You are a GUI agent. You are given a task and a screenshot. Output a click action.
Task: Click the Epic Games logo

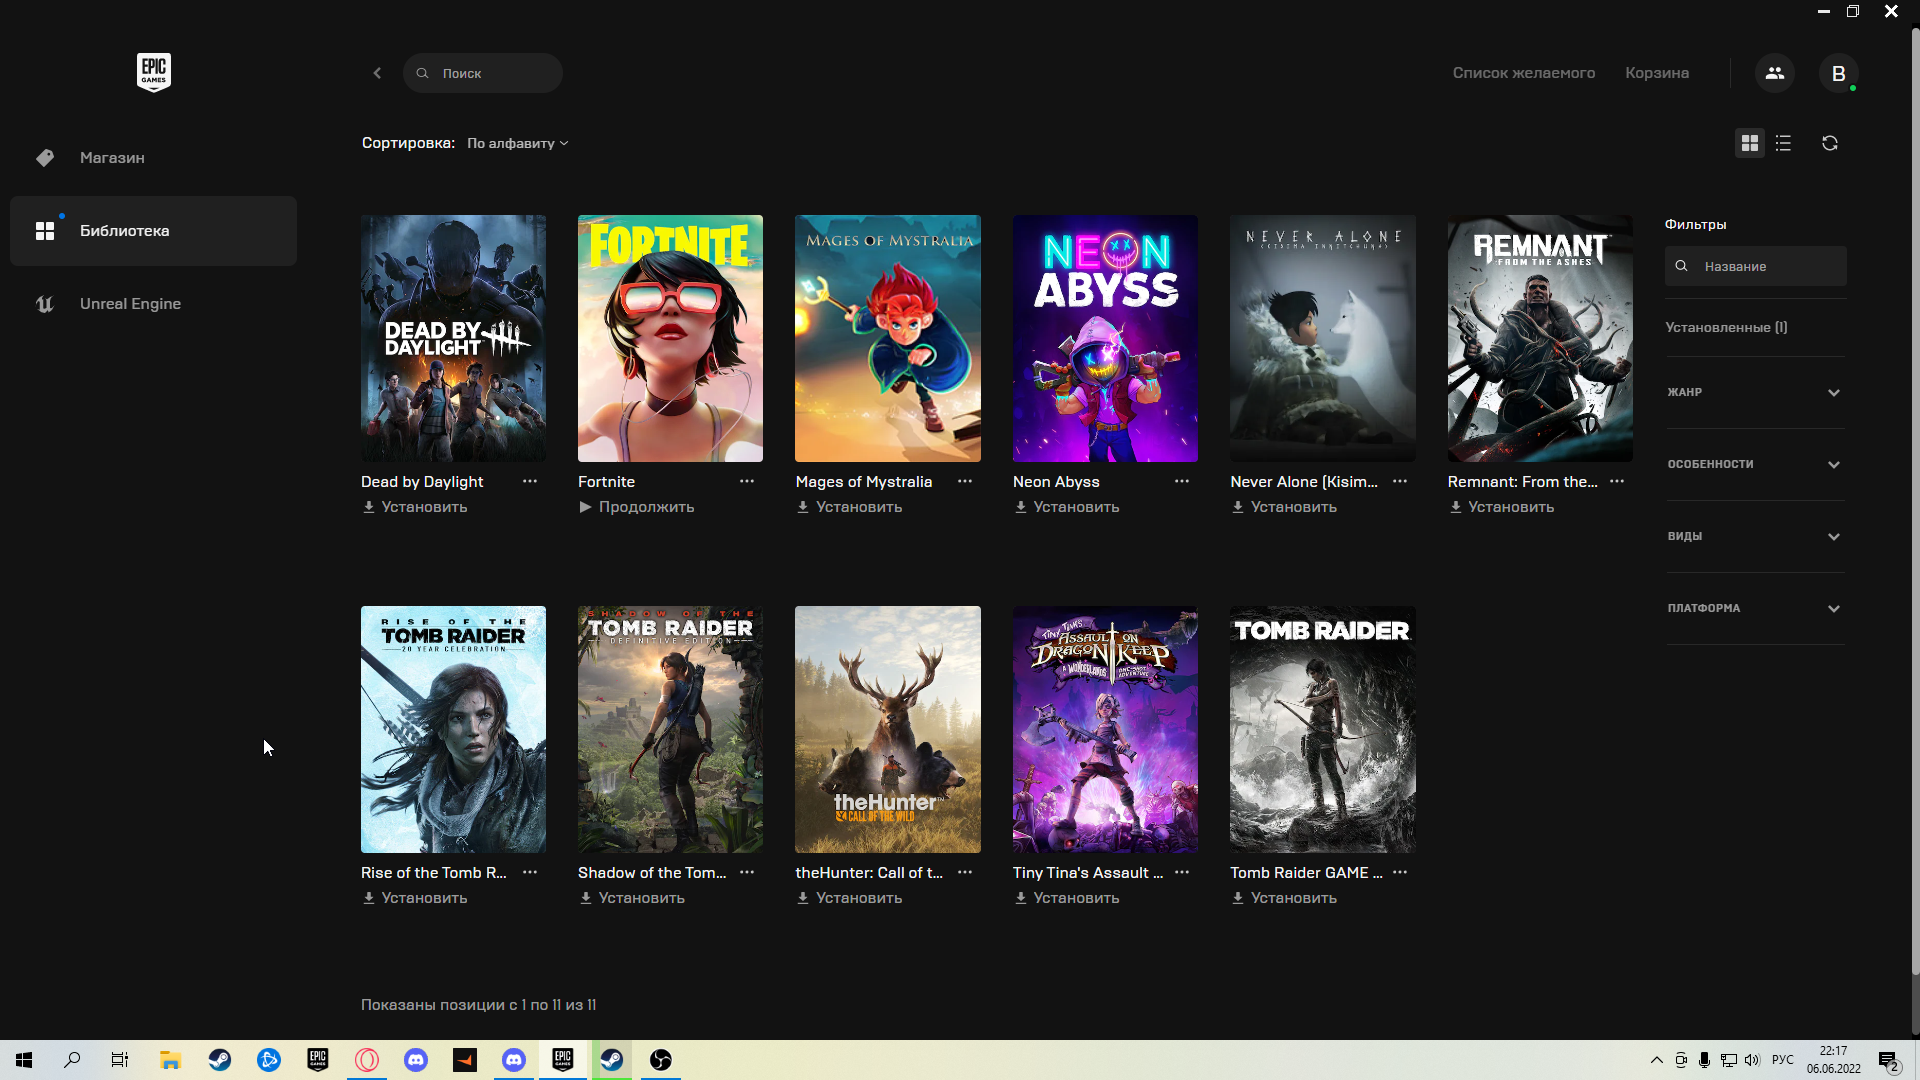(154, 72)
